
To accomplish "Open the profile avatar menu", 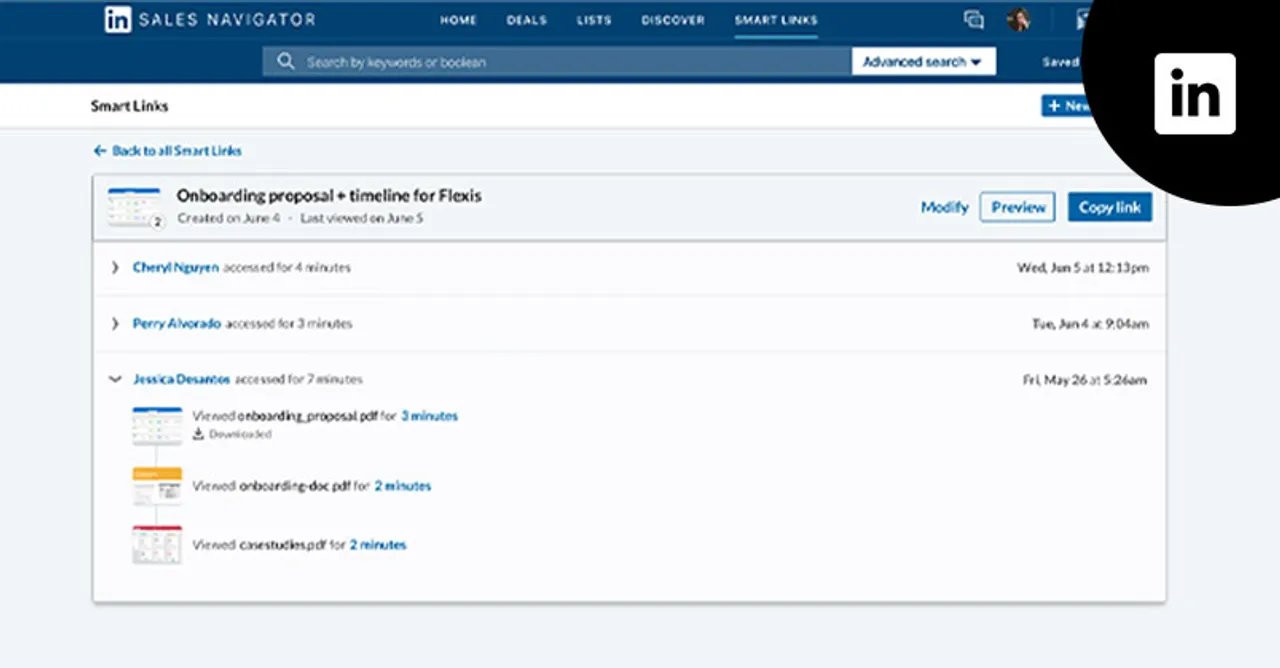I will click(1019, 19).
